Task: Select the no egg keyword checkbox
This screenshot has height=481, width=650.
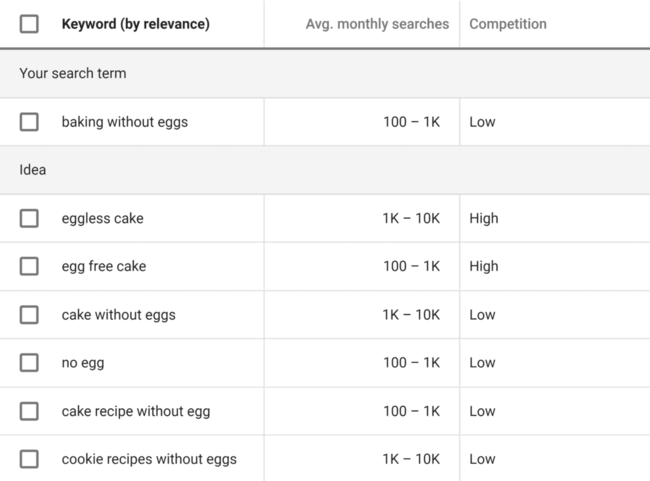Action: pos(29,363)
